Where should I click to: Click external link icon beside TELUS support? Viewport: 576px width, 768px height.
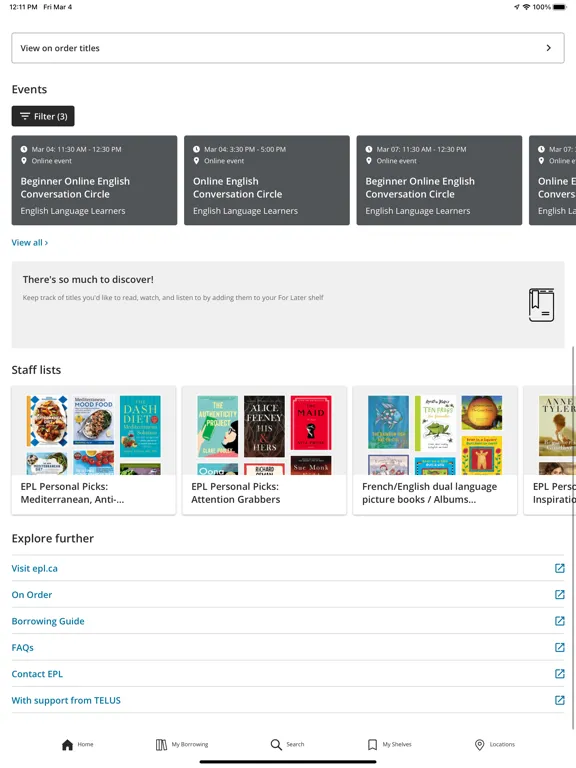tap(559, 700)
